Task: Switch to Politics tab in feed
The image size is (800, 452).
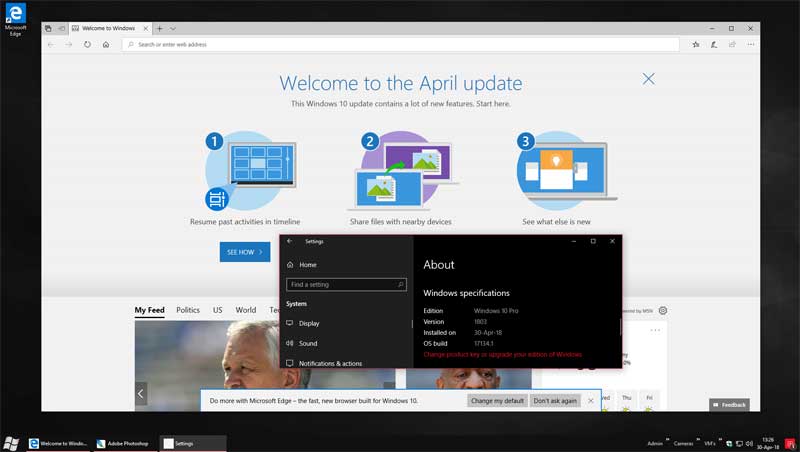Action: (188, 310)
